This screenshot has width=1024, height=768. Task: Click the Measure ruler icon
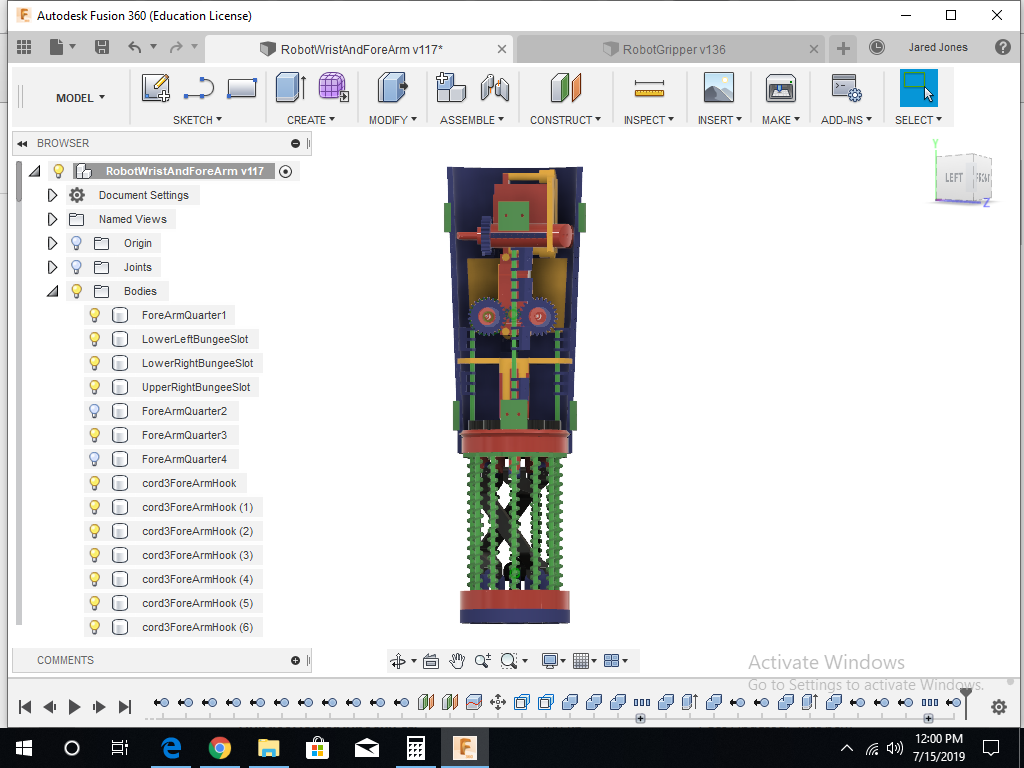[649, 89]
